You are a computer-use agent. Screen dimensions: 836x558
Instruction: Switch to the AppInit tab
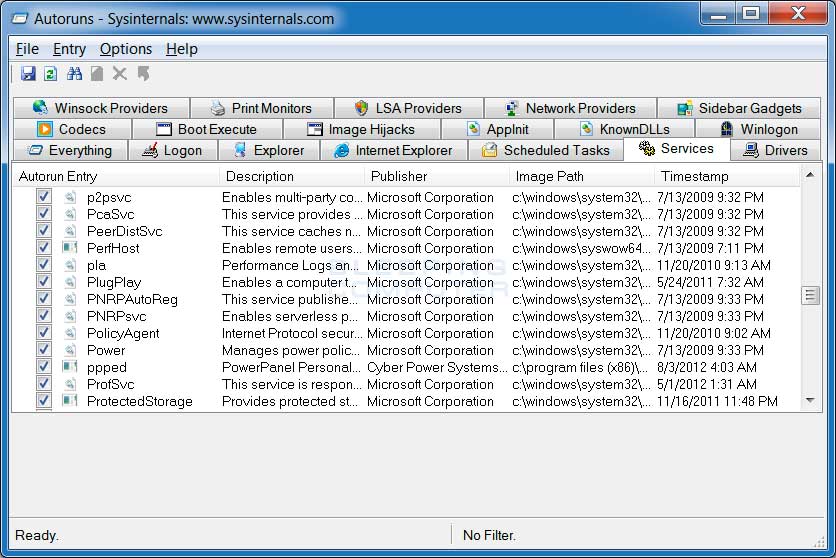click(497, 129)
